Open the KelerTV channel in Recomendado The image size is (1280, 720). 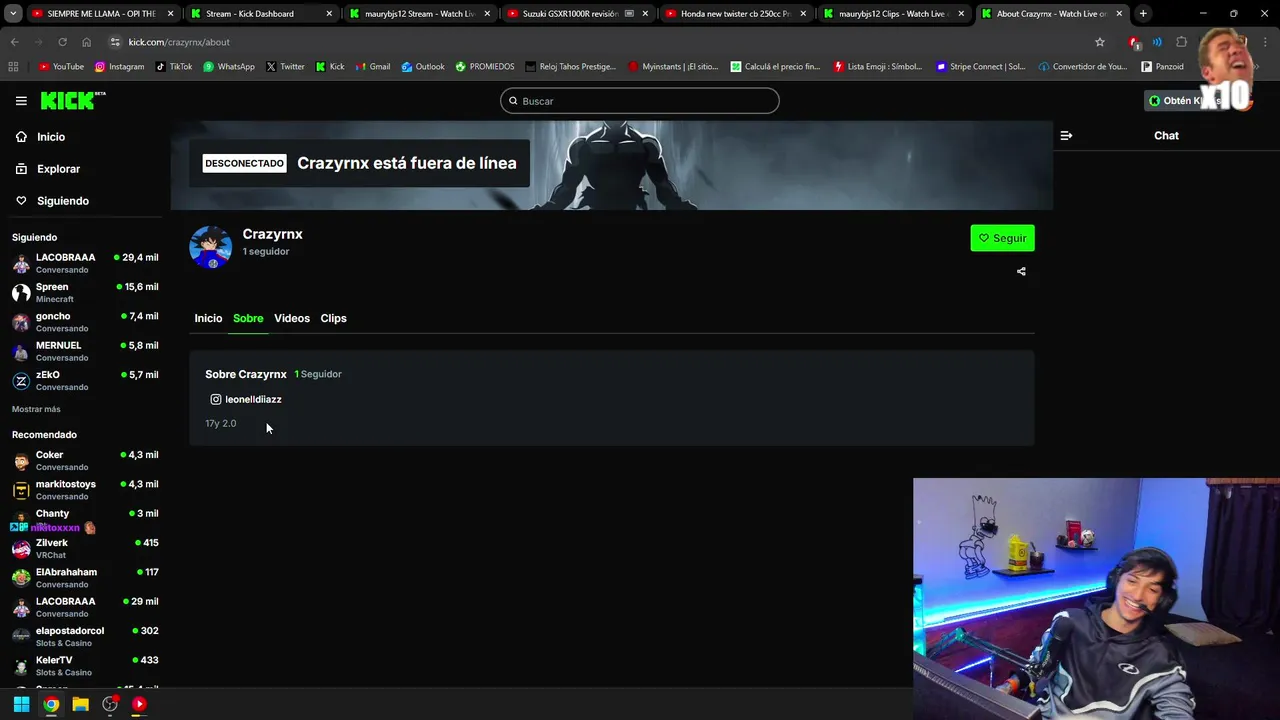tap(85, 665)
